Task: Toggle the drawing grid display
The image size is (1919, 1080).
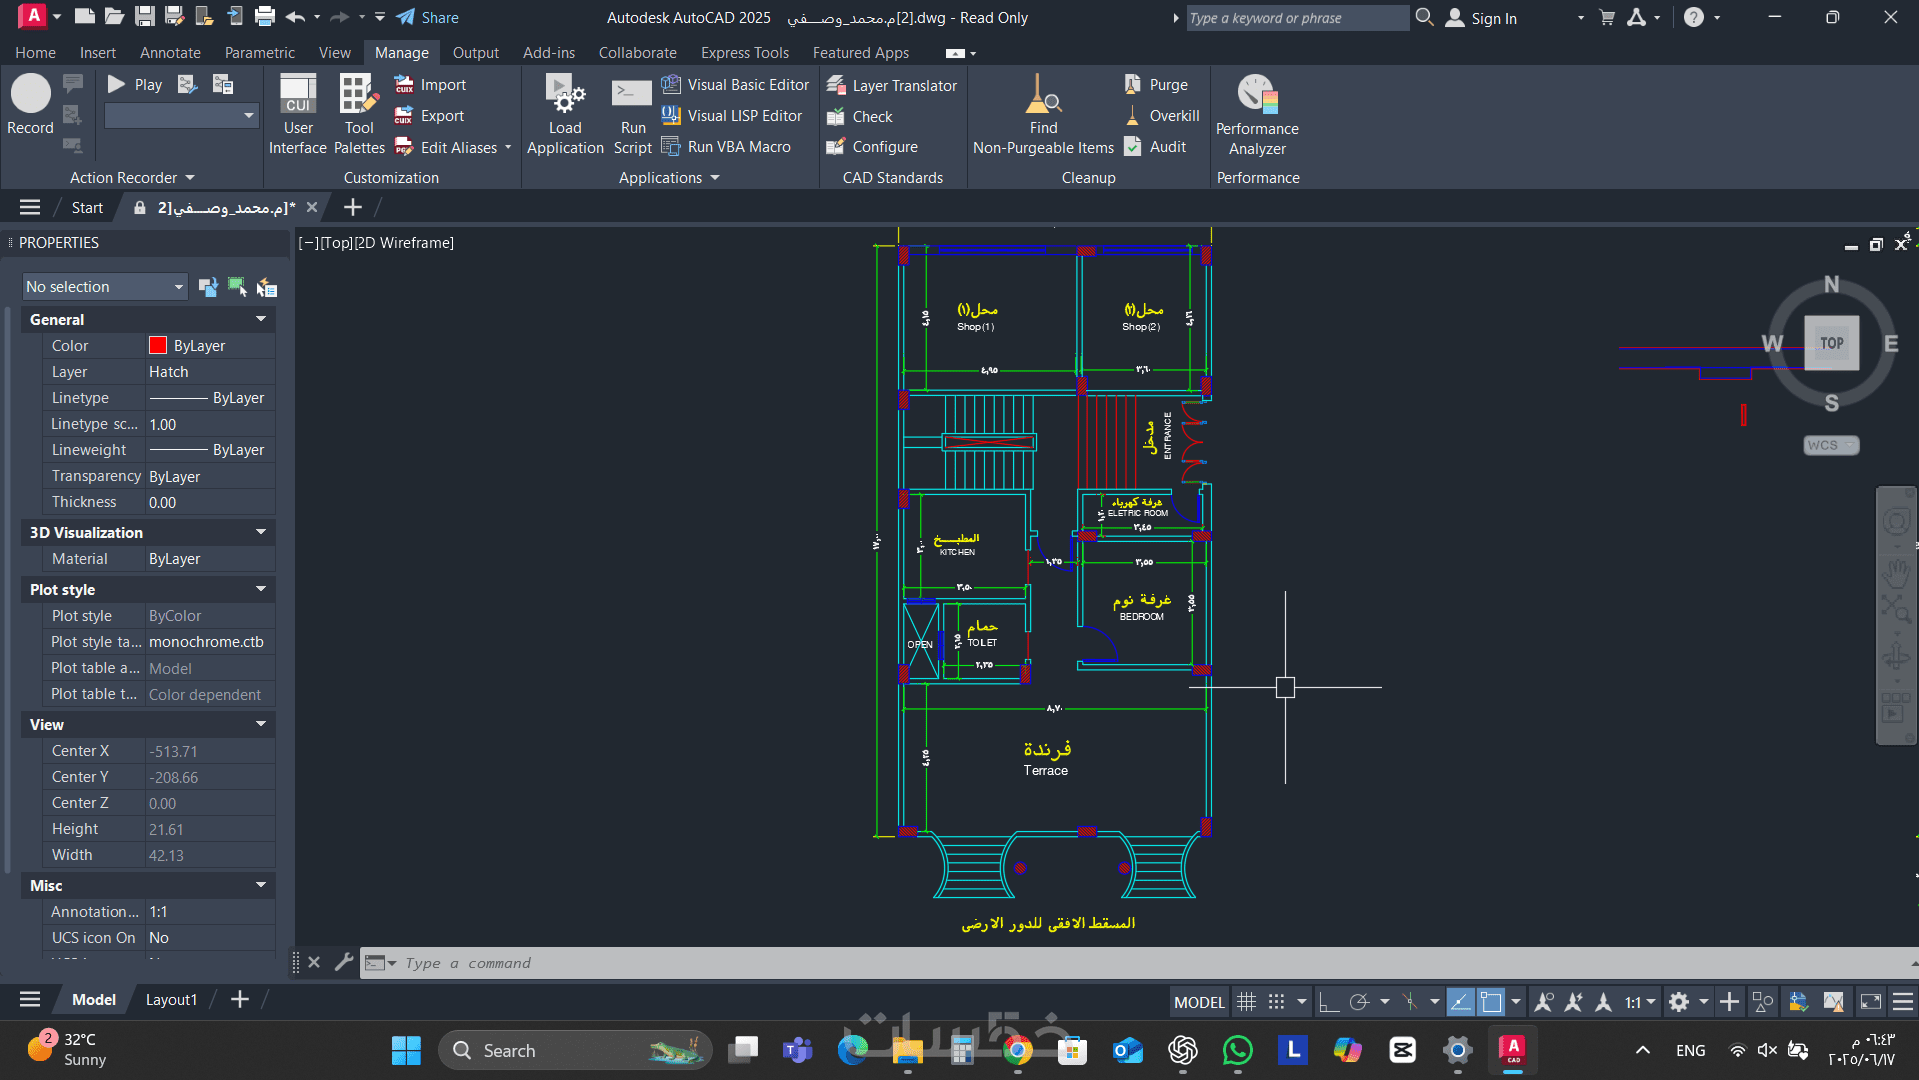Action: 1246,1001
